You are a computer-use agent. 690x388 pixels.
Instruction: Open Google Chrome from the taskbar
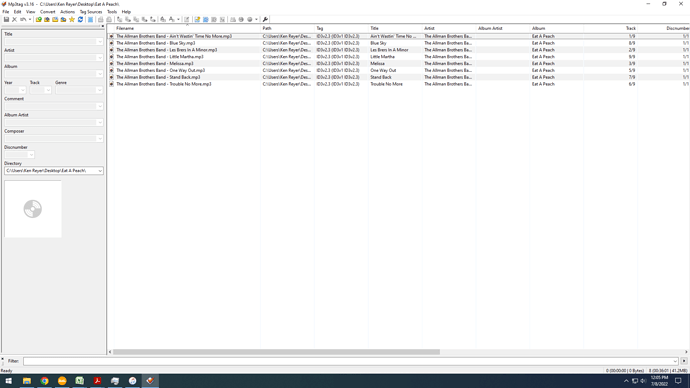point(44,381)
